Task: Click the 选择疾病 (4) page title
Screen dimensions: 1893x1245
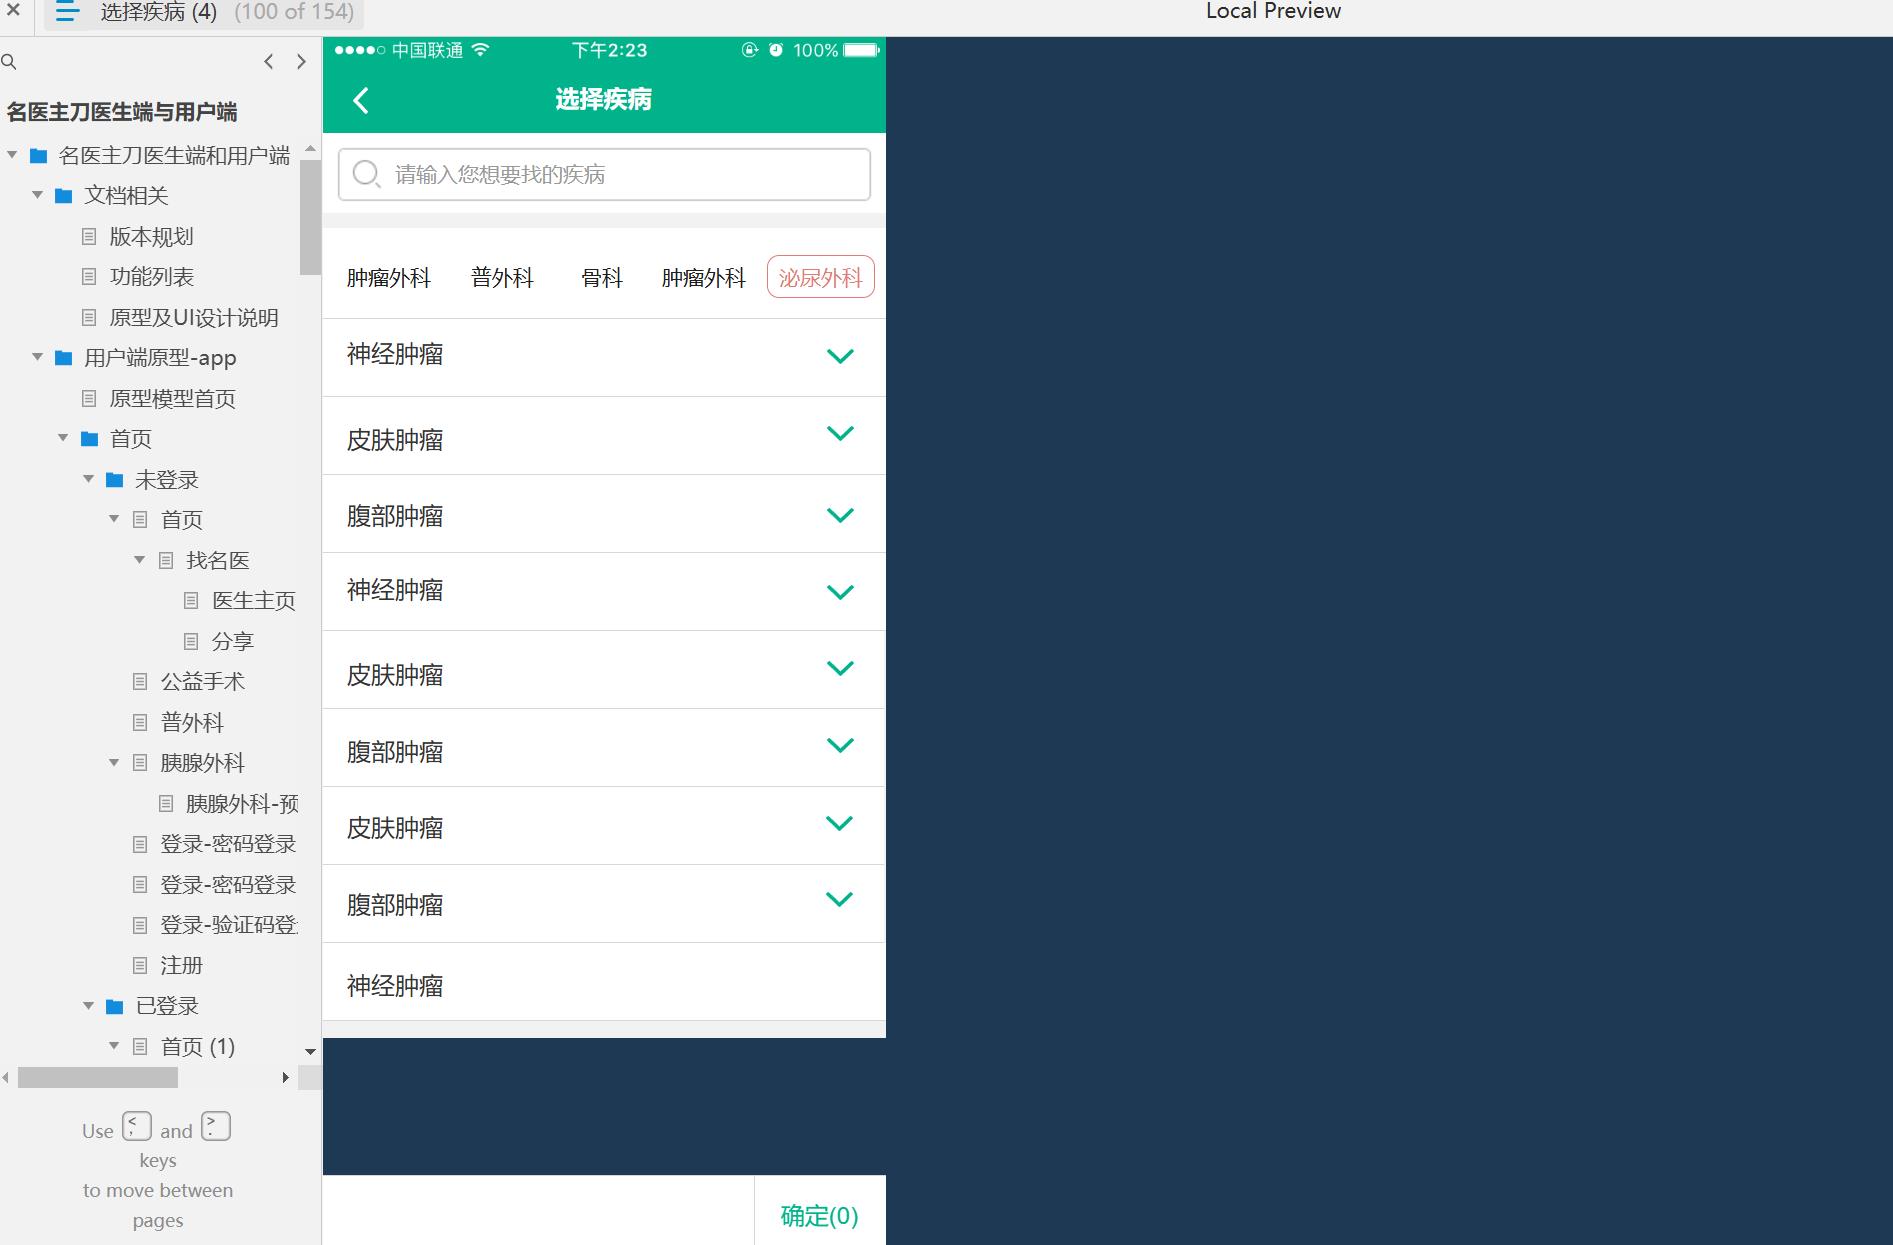Action: click(x=158, y=12)
